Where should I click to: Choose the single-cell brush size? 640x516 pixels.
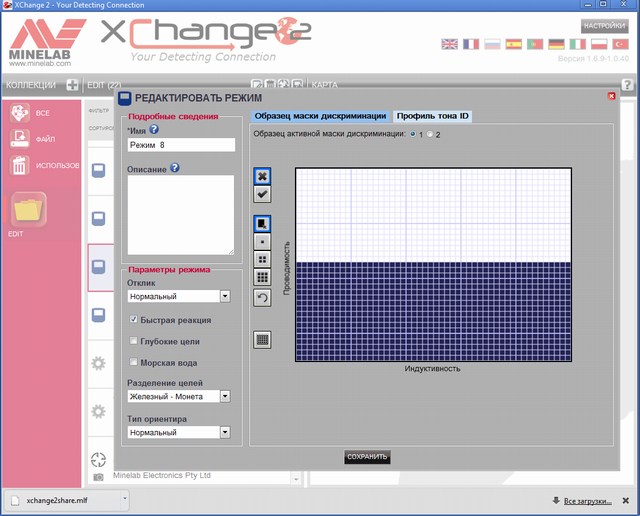[x=262, y=241]
